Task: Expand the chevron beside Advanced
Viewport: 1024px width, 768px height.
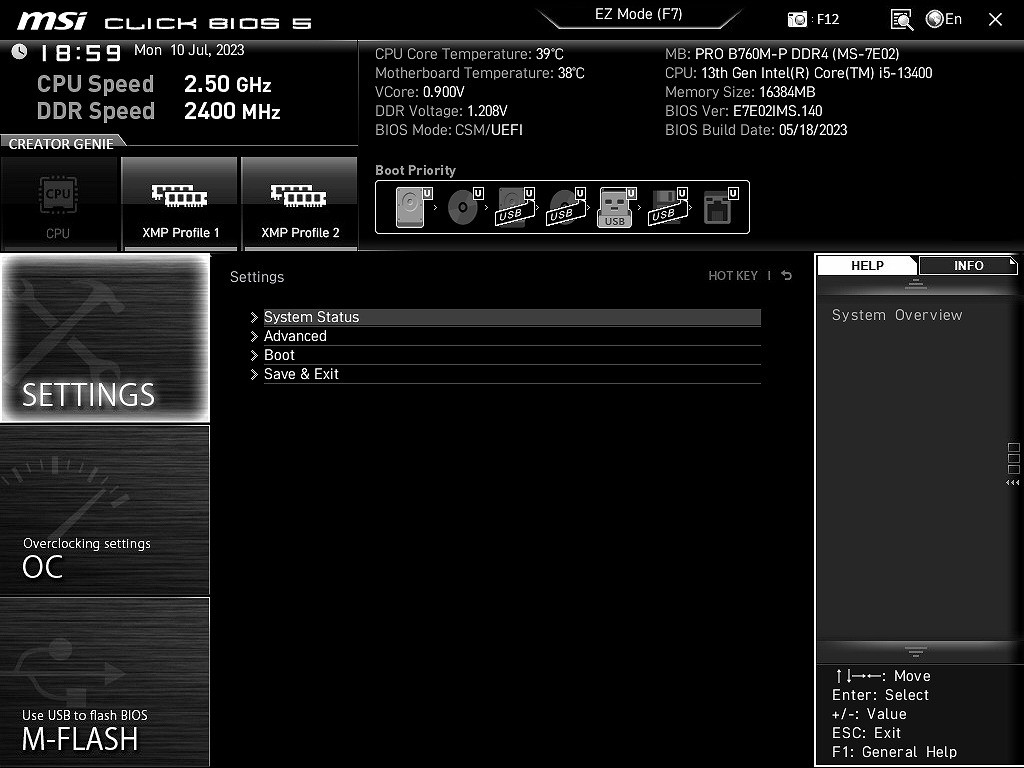Action: point(254,336)
